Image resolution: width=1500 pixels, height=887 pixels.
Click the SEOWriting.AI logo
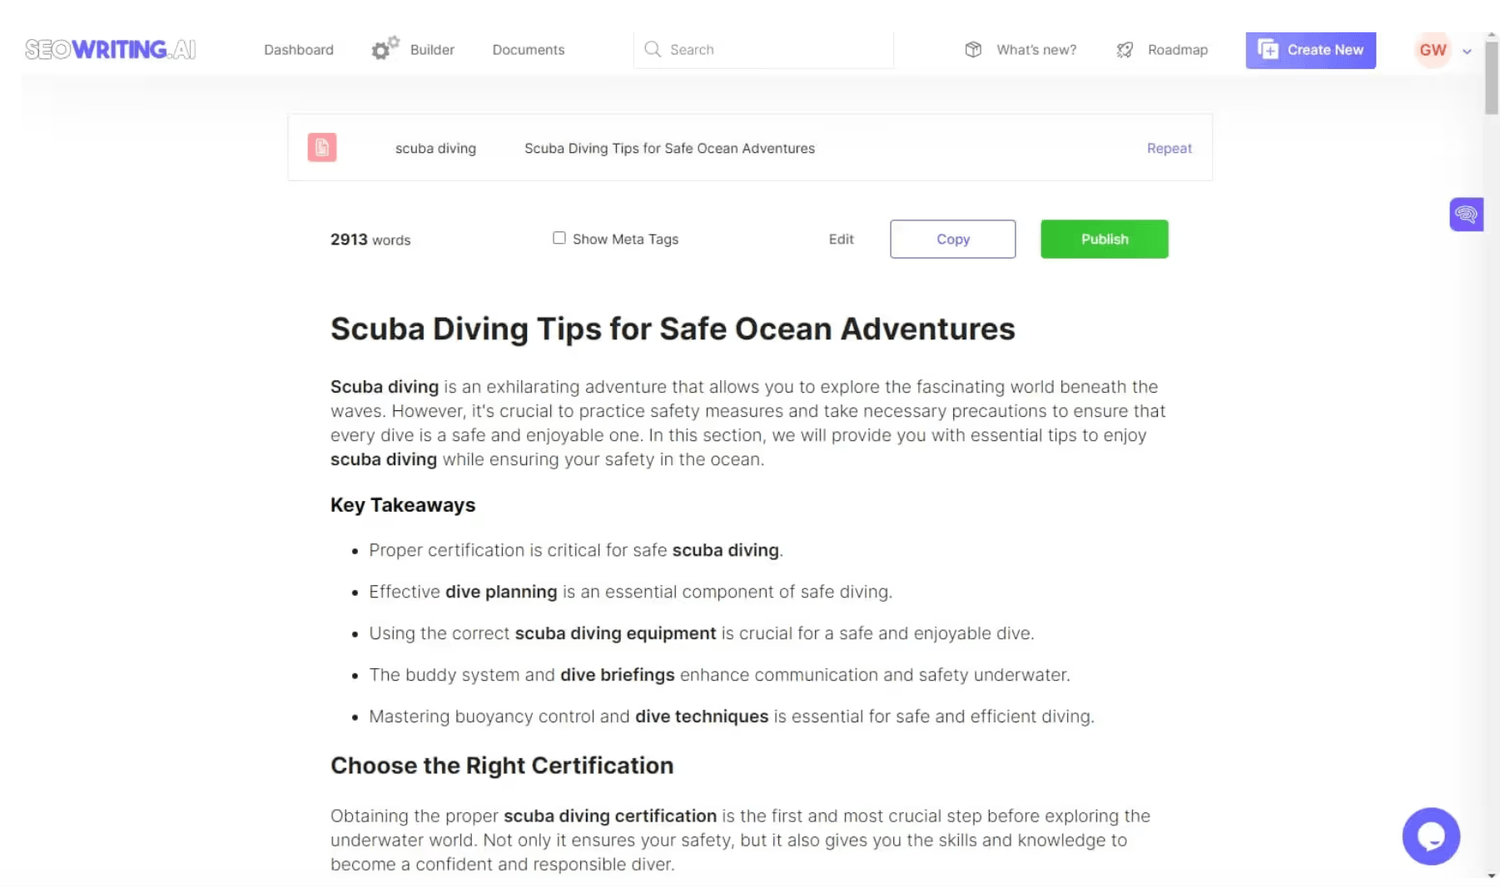tap(110, 49)
